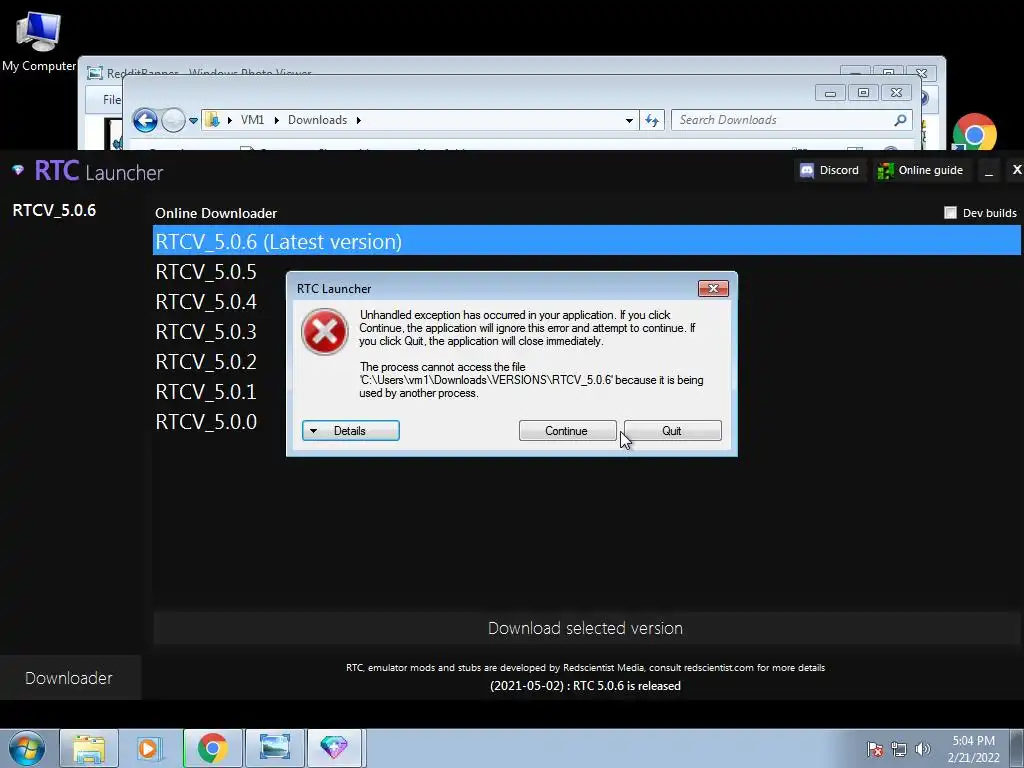1024x768 pixels.
Task: Click the Discord icon in the RTC Launcher header
Action: coord(807,170)
